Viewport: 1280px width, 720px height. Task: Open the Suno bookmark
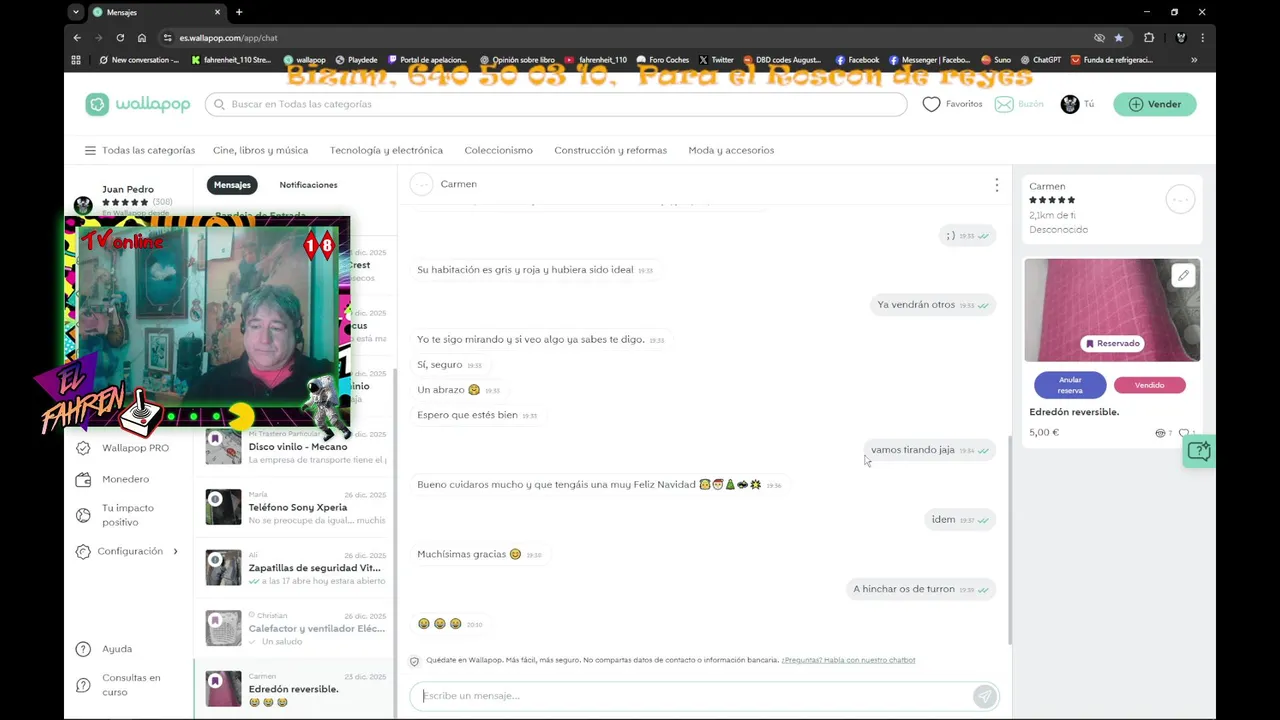tap(996, 60)
